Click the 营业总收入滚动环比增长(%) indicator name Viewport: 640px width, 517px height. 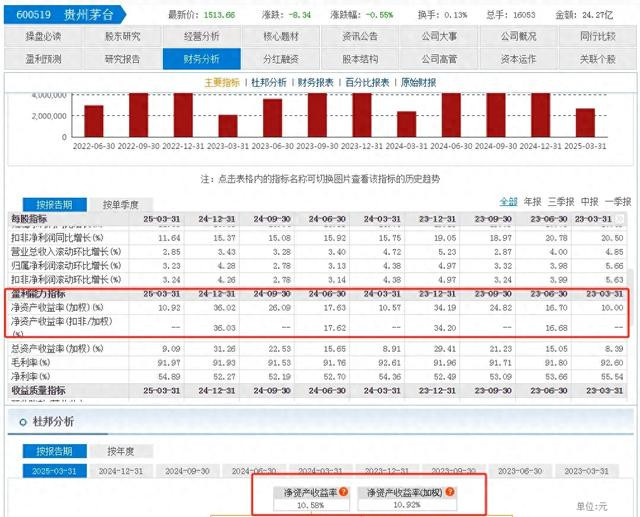(x=66, y=252)
